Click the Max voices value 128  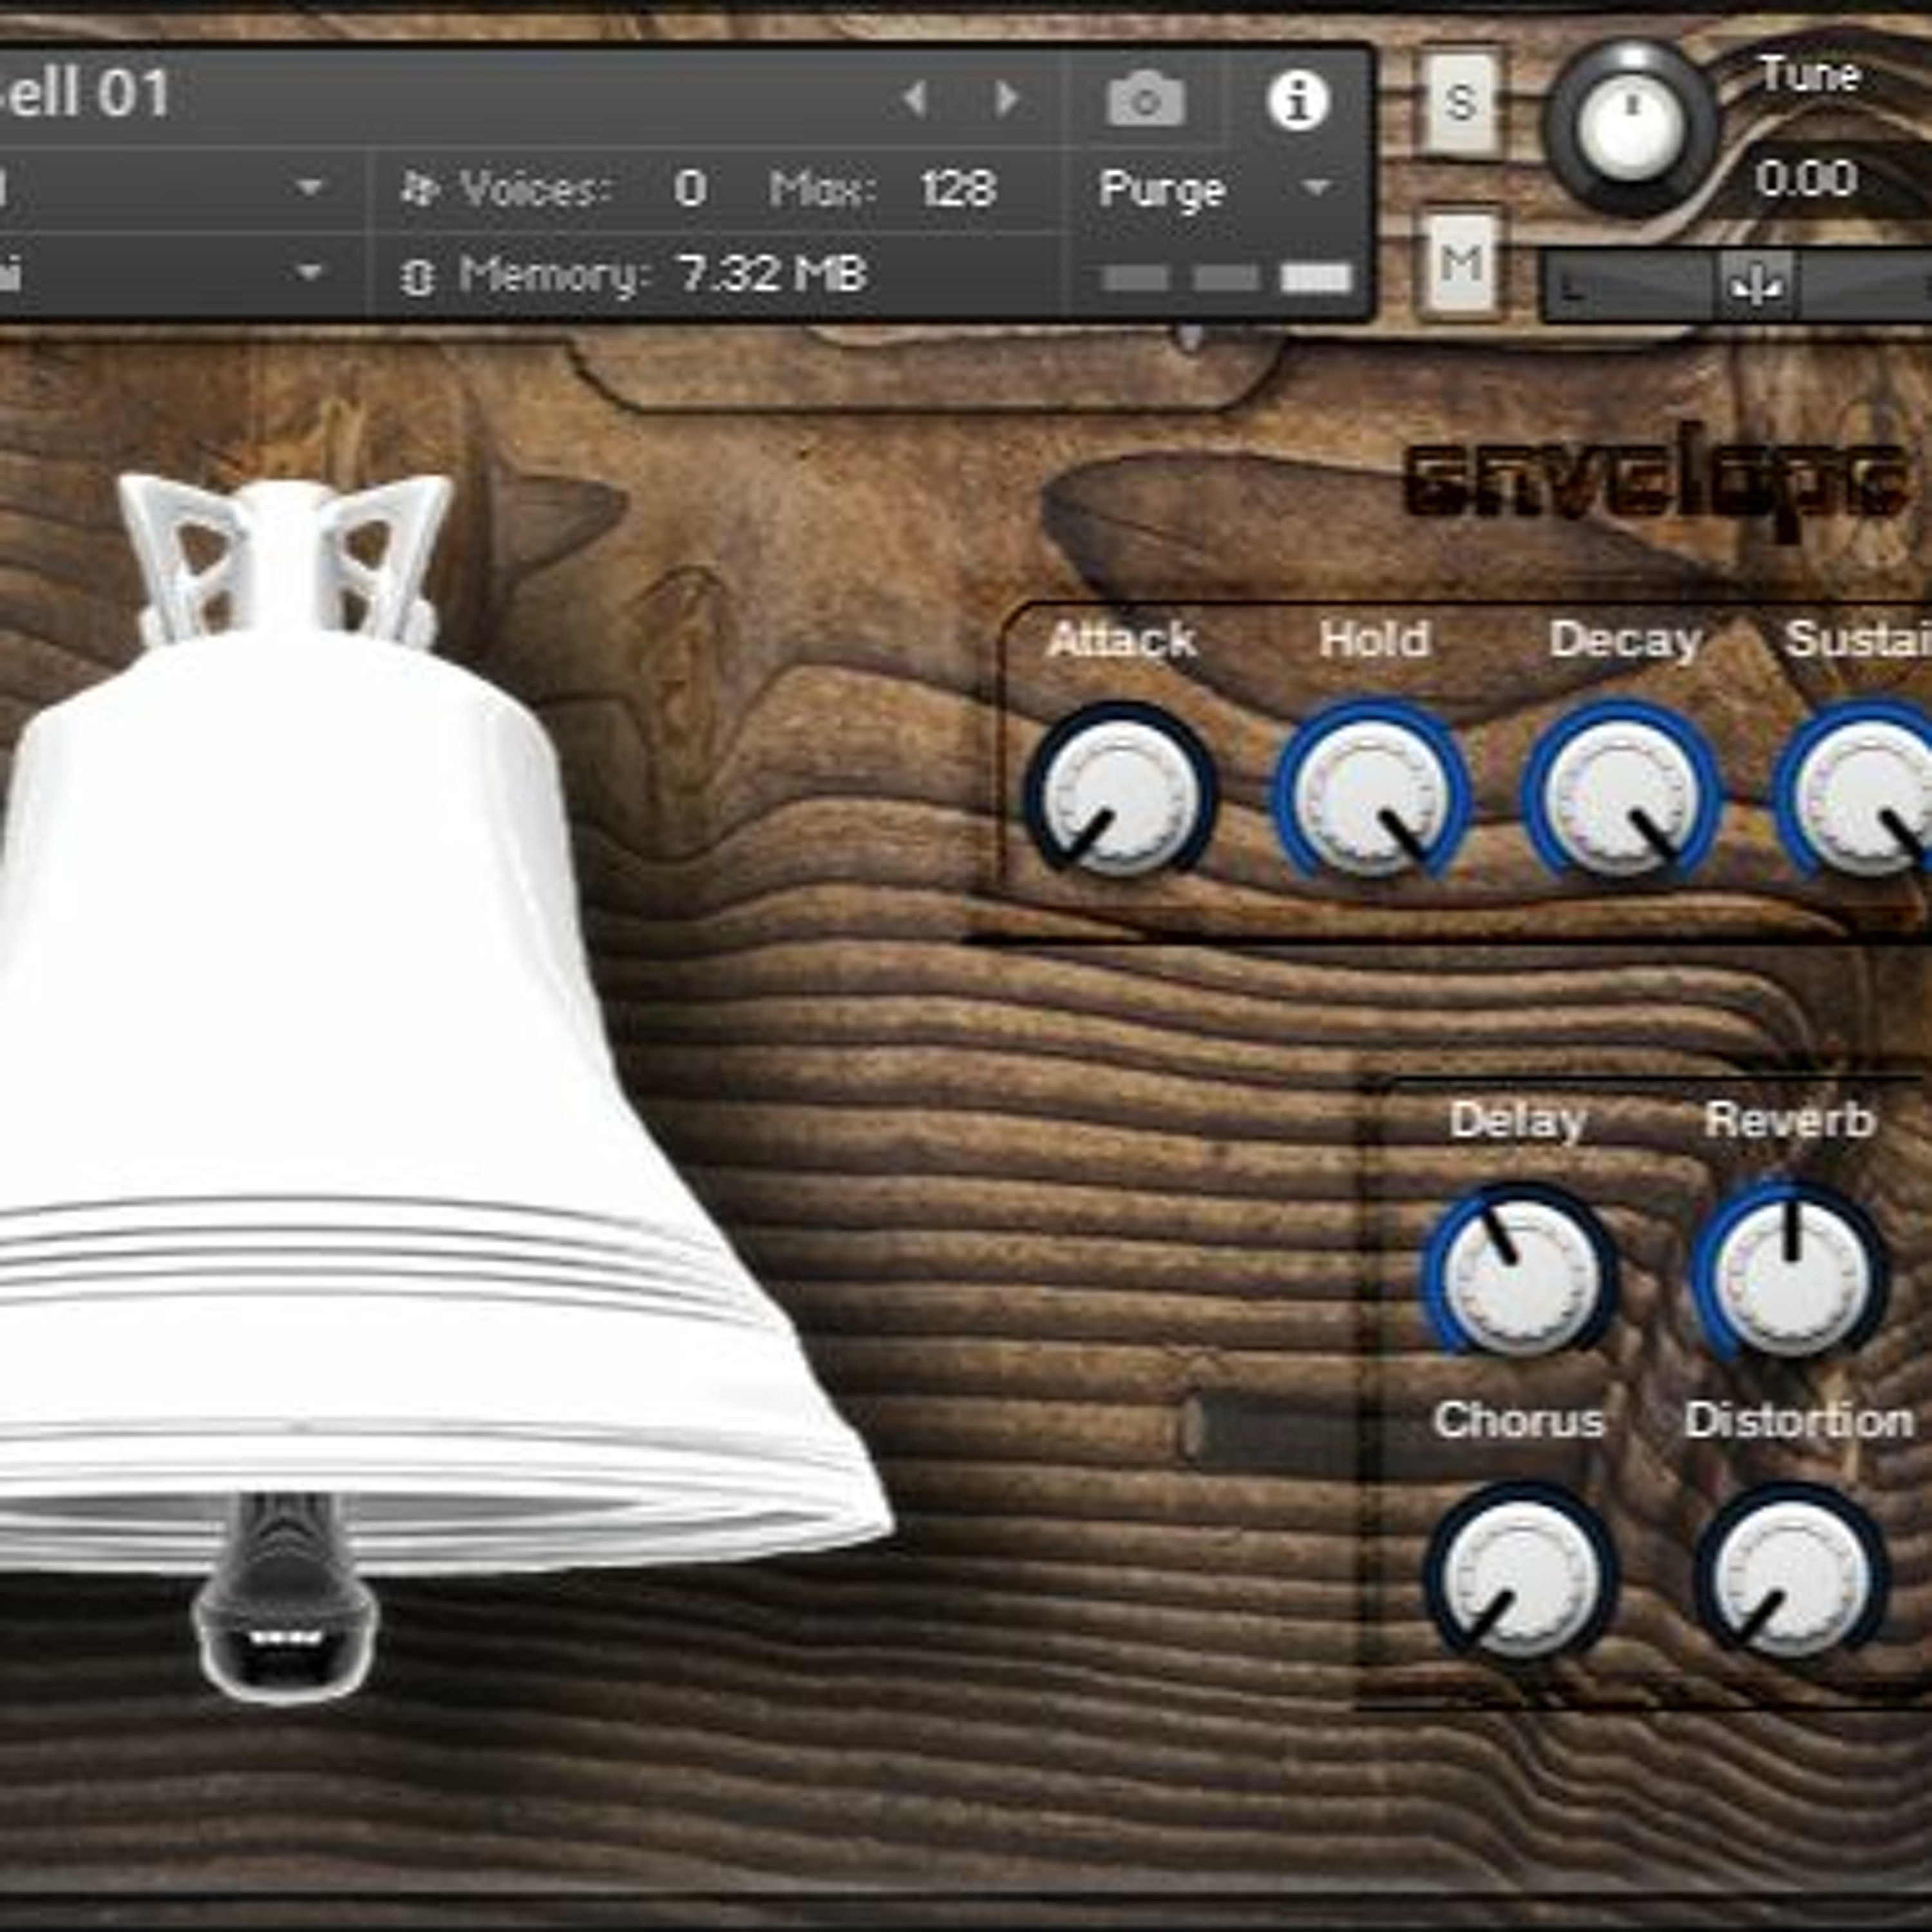click(958, 188)
